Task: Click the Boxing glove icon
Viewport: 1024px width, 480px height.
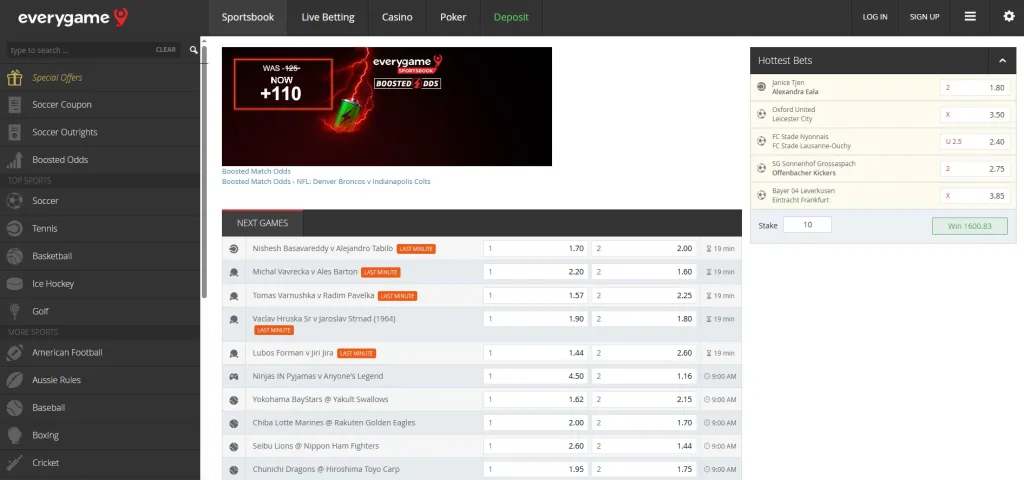Action: 14,435
